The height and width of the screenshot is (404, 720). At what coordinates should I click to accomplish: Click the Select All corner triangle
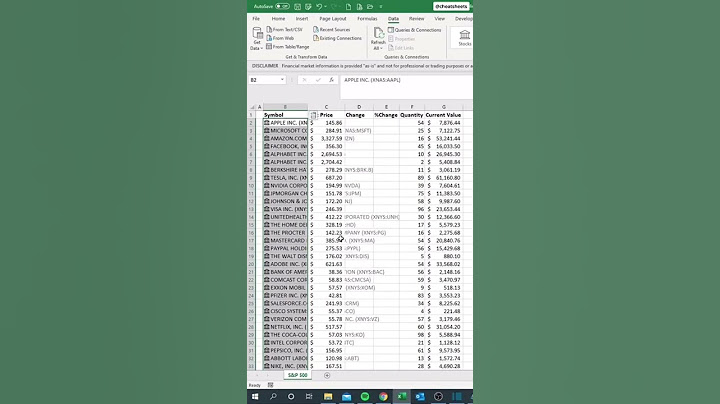point(252,107)
